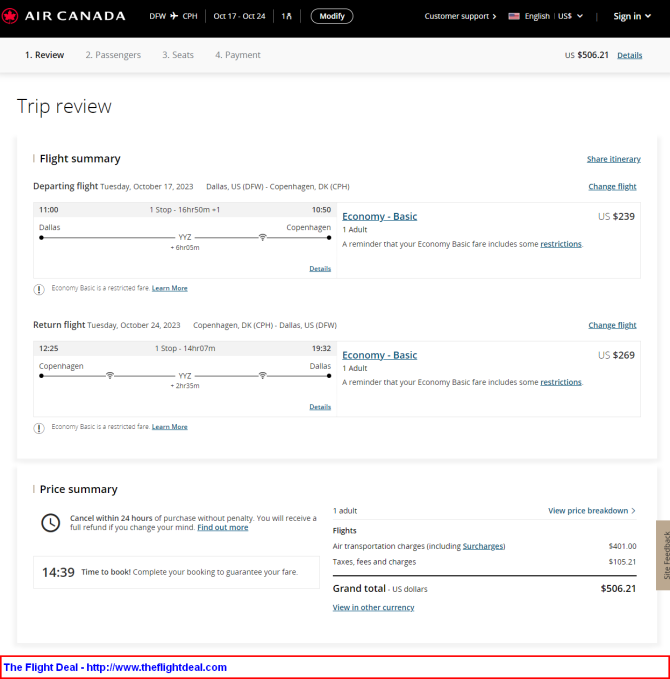The height and width of the screenshot is (679, 670).
Task: Click '1 Stop - 14hr07m' duration text
Action: click(185, 348)
